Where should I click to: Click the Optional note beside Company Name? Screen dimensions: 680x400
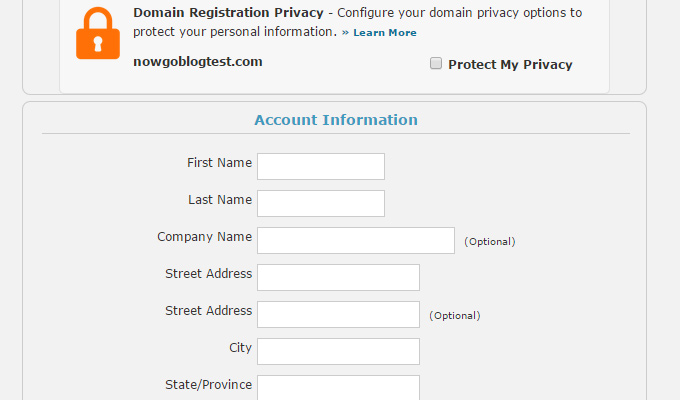point(490,242)
